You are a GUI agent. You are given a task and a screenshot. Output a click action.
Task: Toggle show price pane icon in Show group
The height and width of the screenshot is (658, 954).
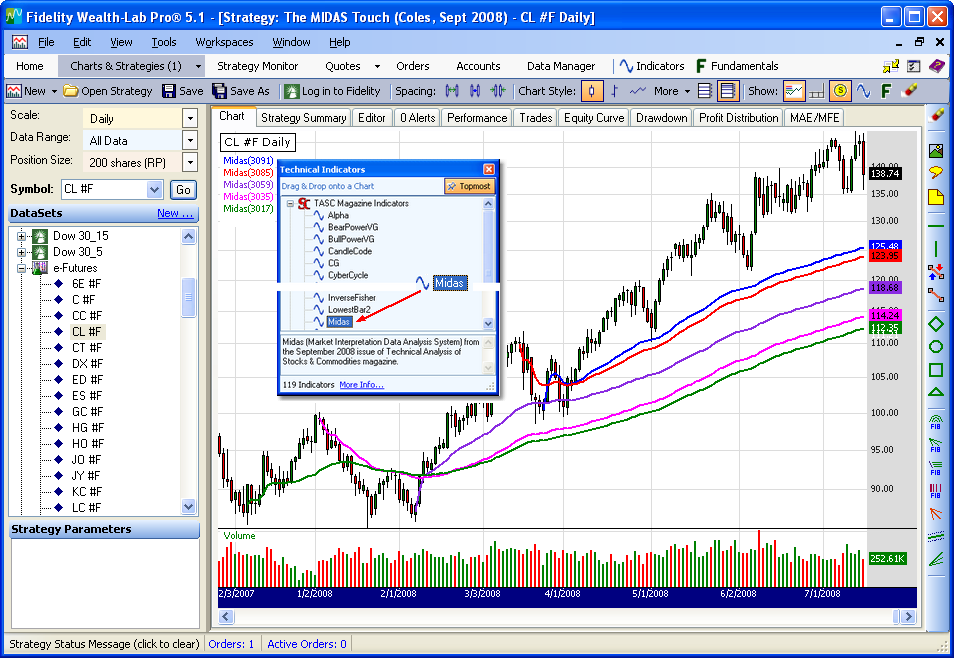tap(794, 91)
